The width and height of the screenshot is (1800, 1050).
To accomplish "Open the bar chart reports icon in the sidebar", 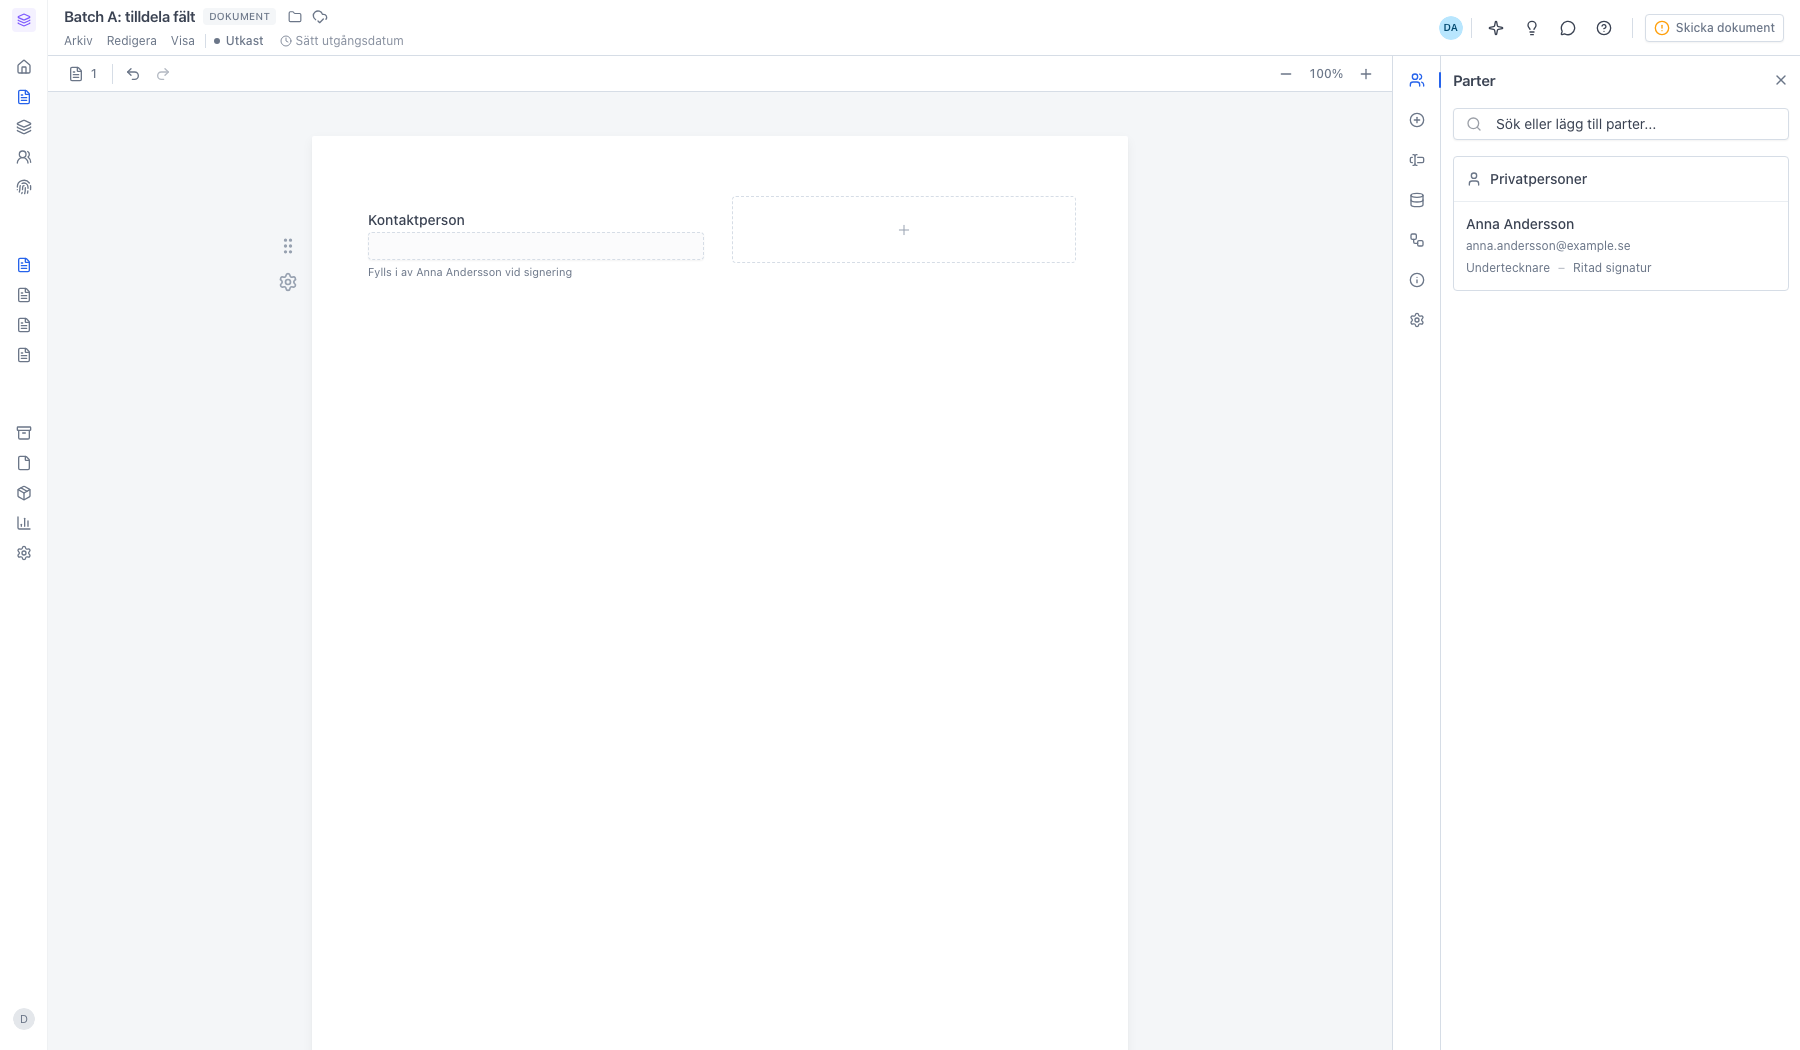I will point(24,523).
